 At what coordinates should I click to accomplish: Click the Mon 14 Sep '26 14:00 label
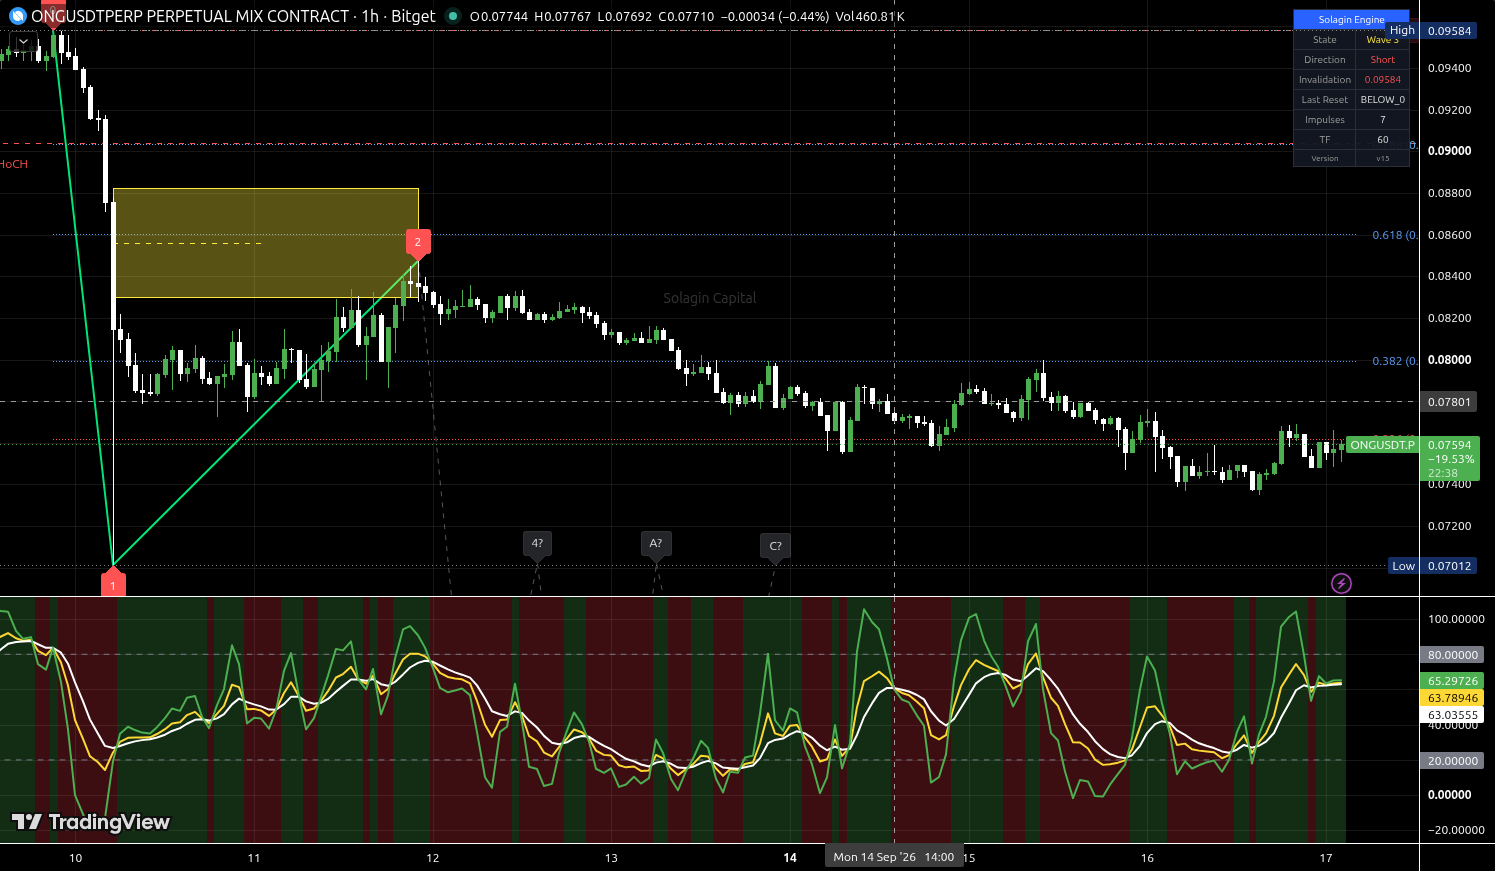tap(893, 857)
